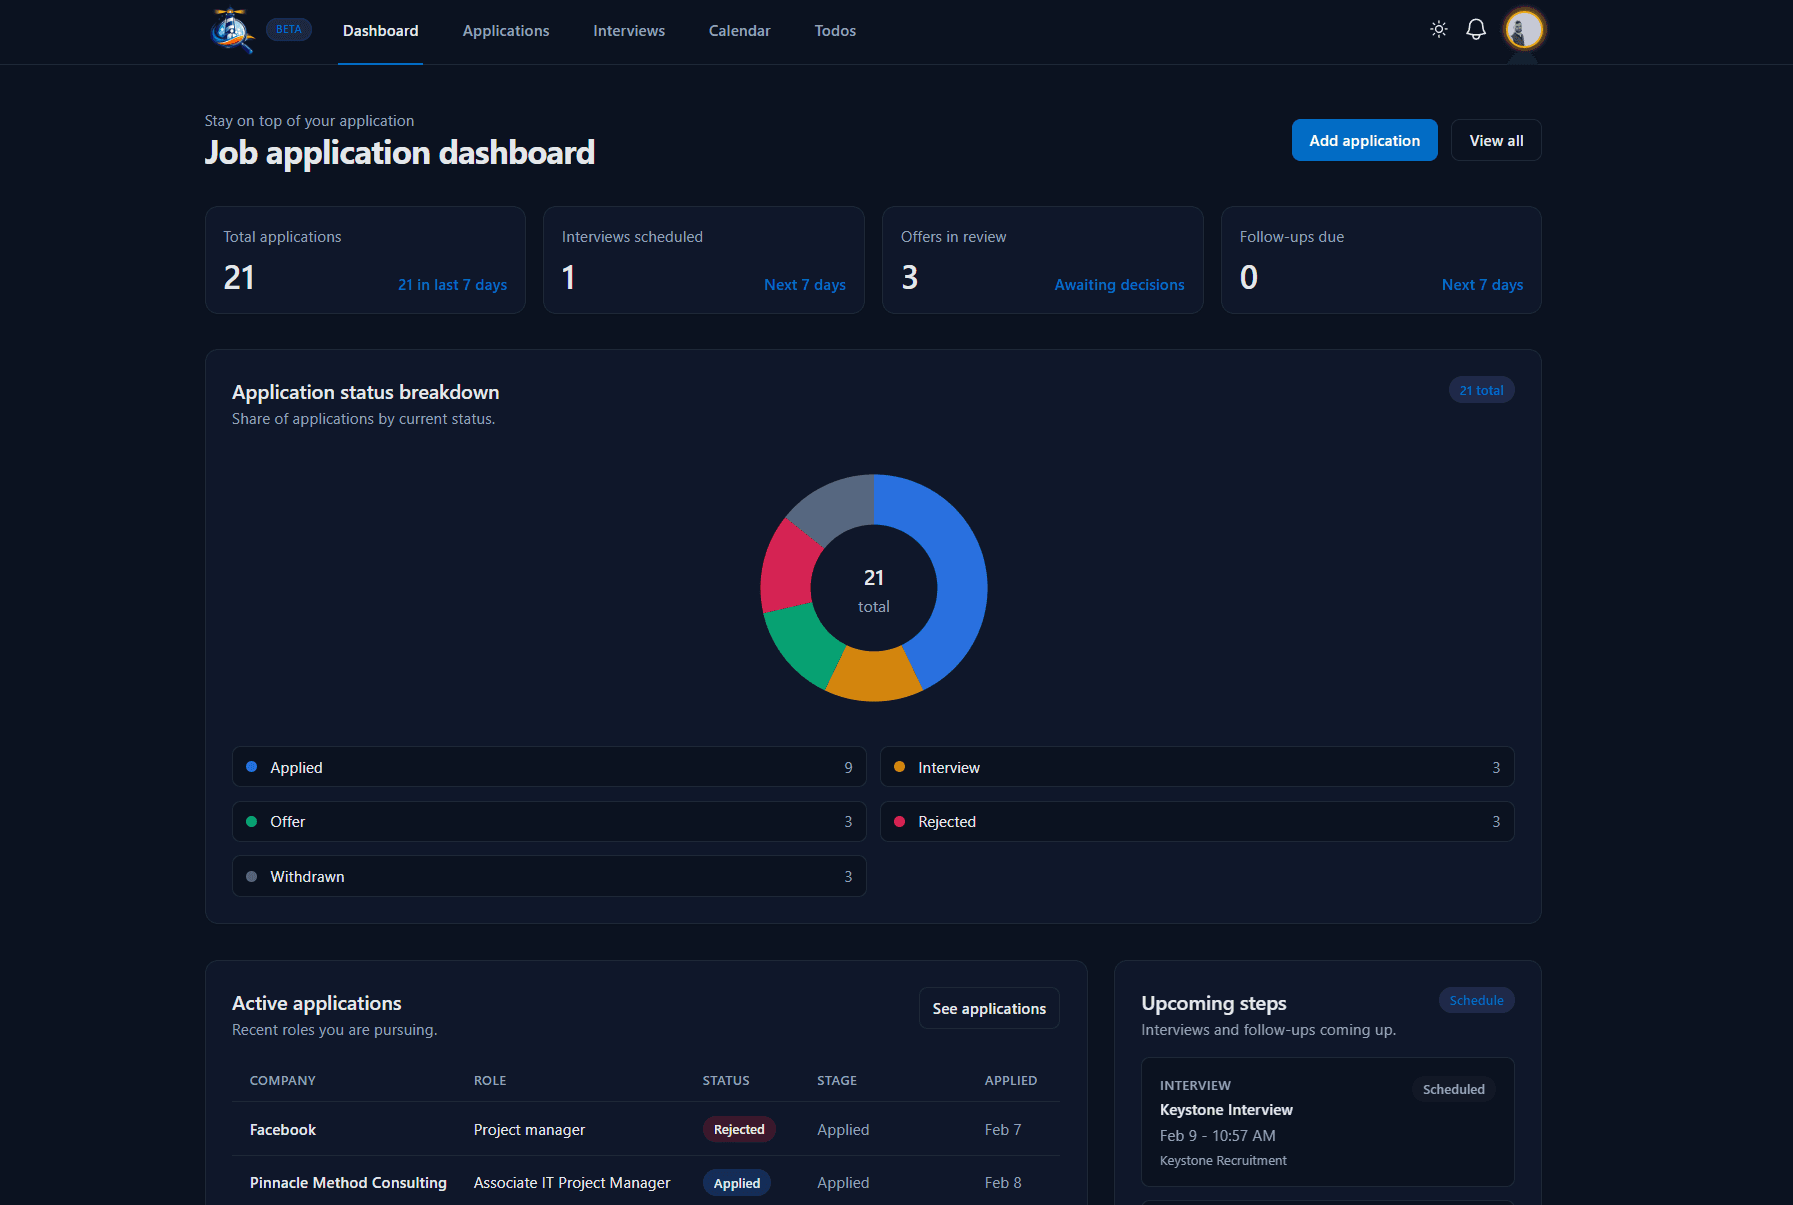This screenshot has height=1205, width=1793.
Task: Click the green Offer legend dot
Action: point(252,821)
